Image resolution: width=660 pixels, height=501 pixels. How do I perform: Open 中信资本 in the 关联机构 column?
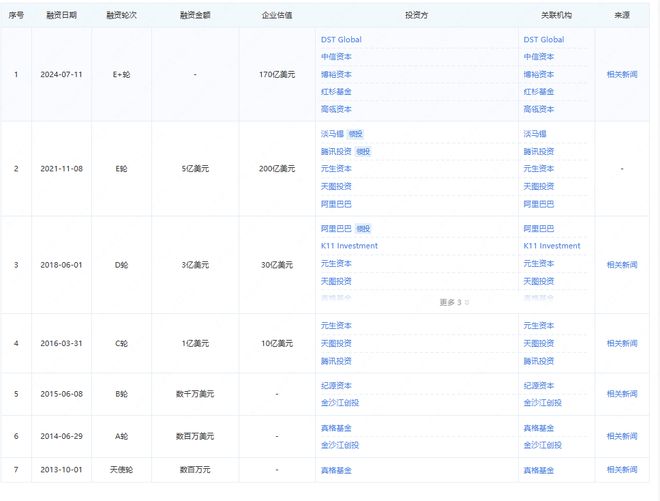click(538, 57)
